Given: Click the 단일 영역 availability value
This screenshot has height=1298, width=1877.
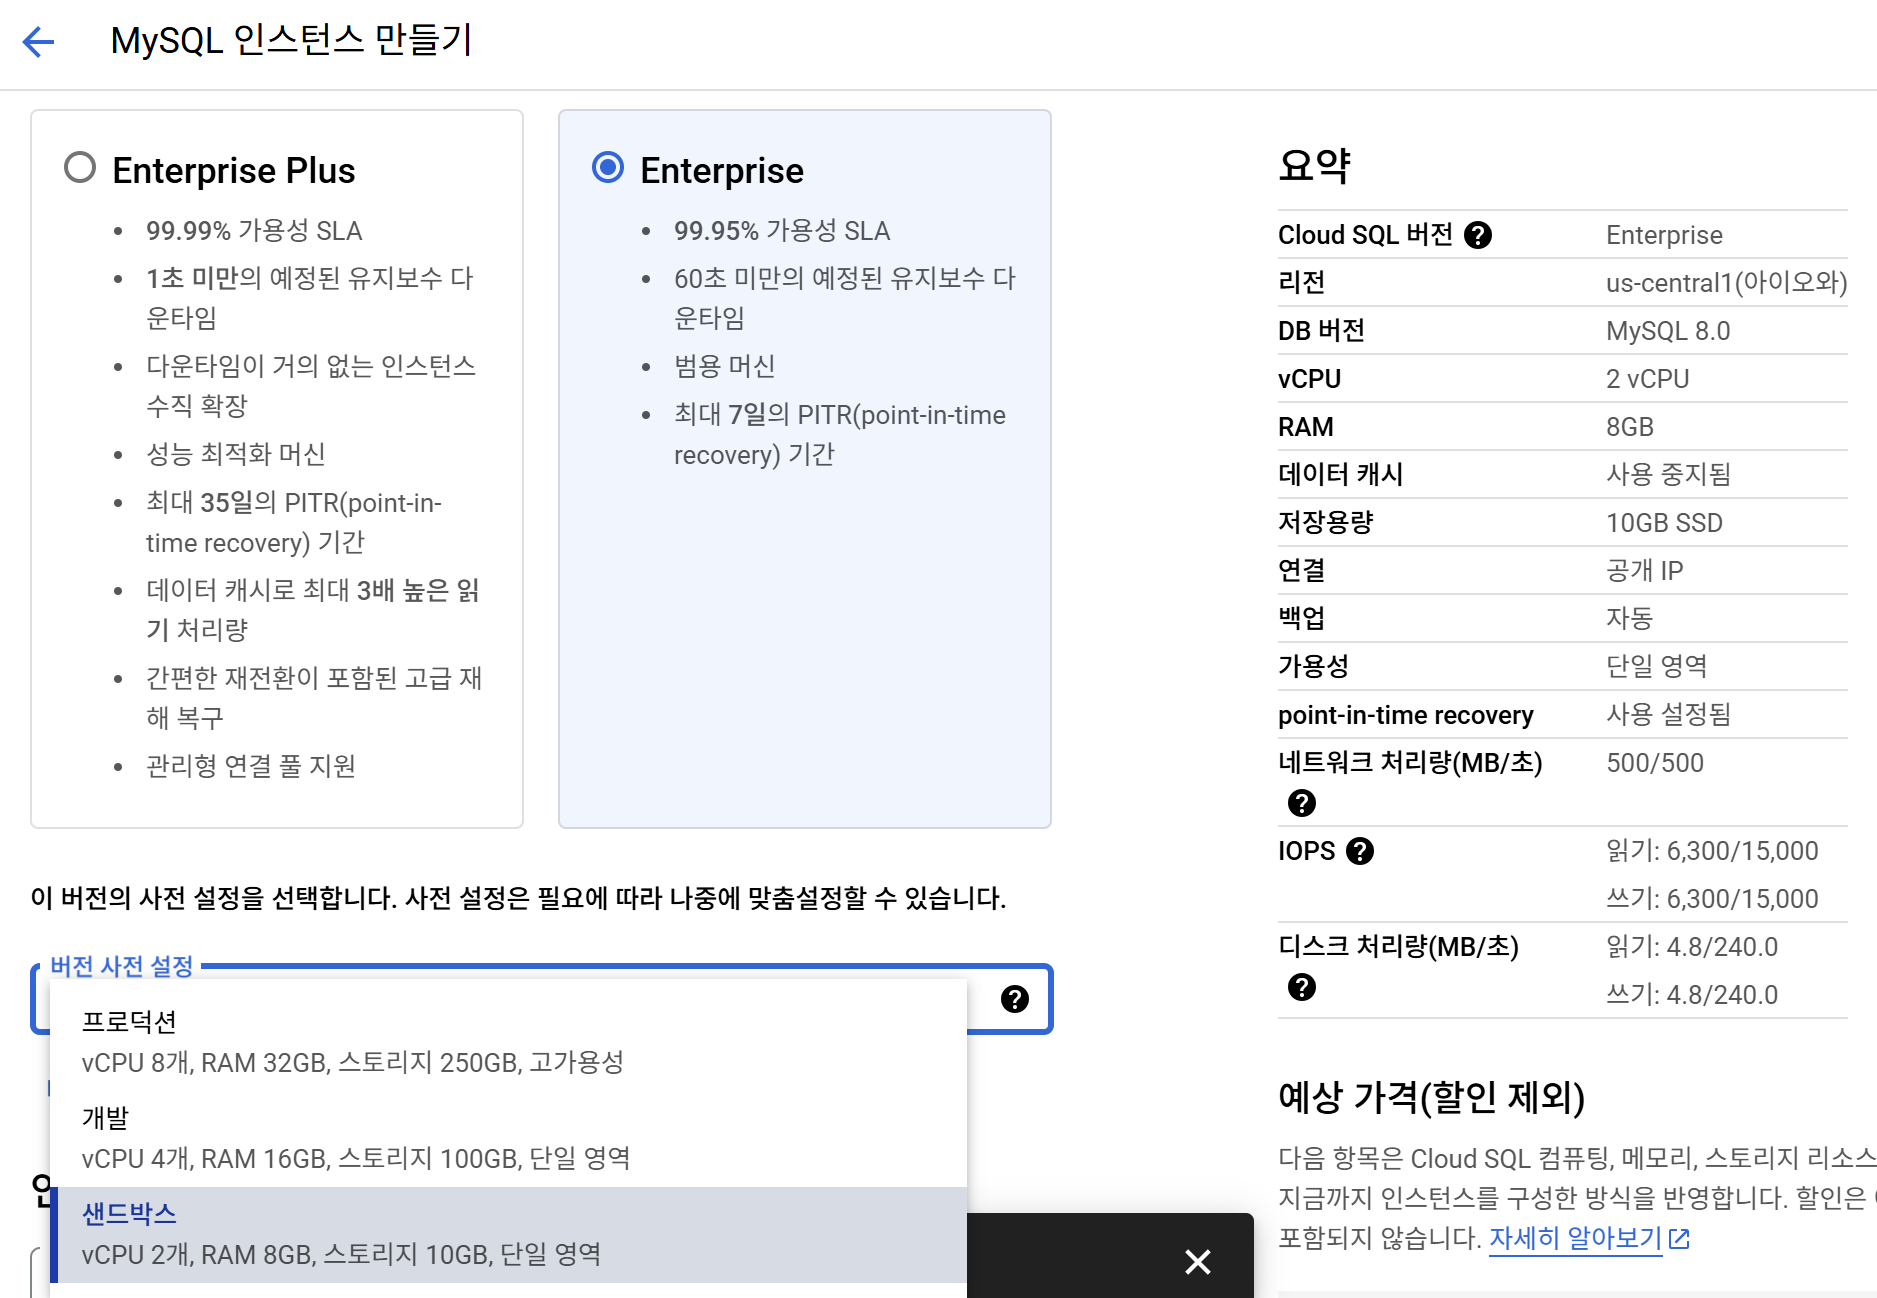Looking at the screenshot, I should point(1656,667).
